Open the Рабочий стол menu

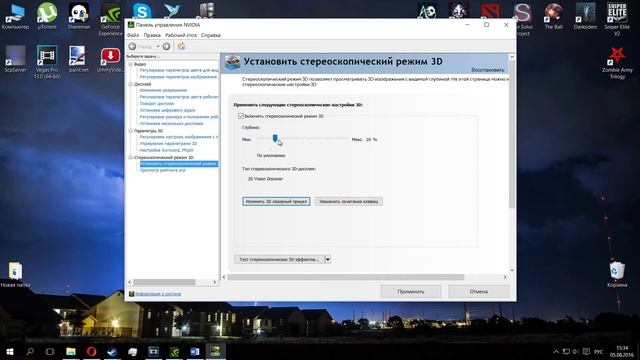181,35
